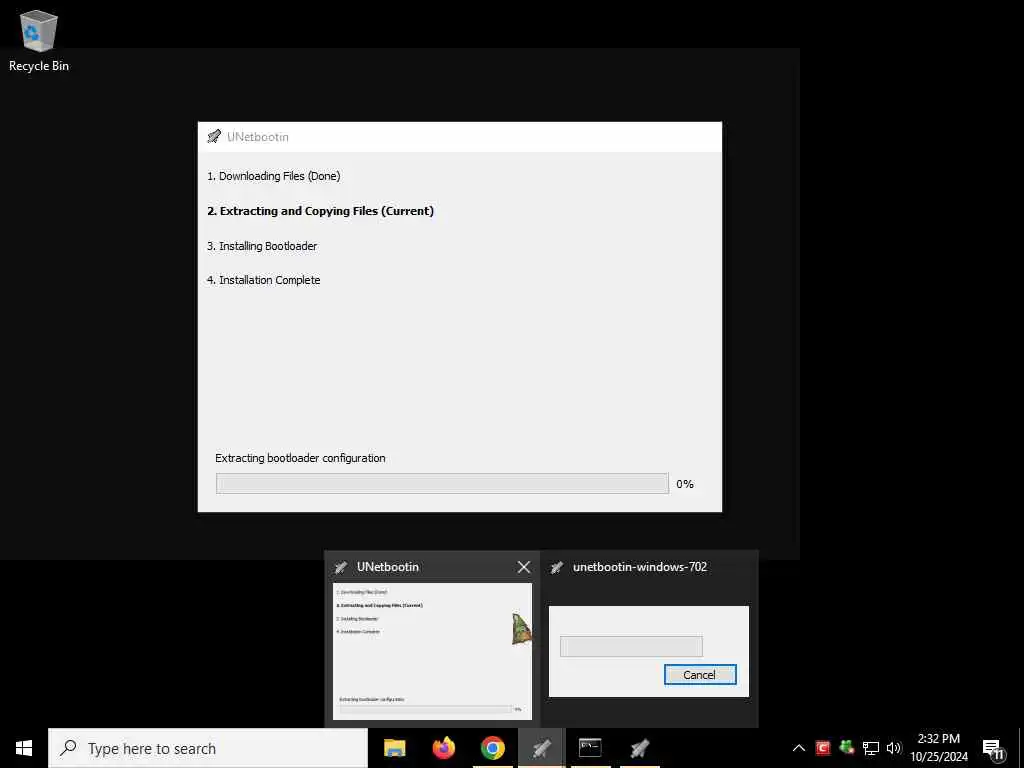Click the extraction progress bar in UNetbootin
The height and width of the screenshot is (768, 1024).
pos(442,484)
